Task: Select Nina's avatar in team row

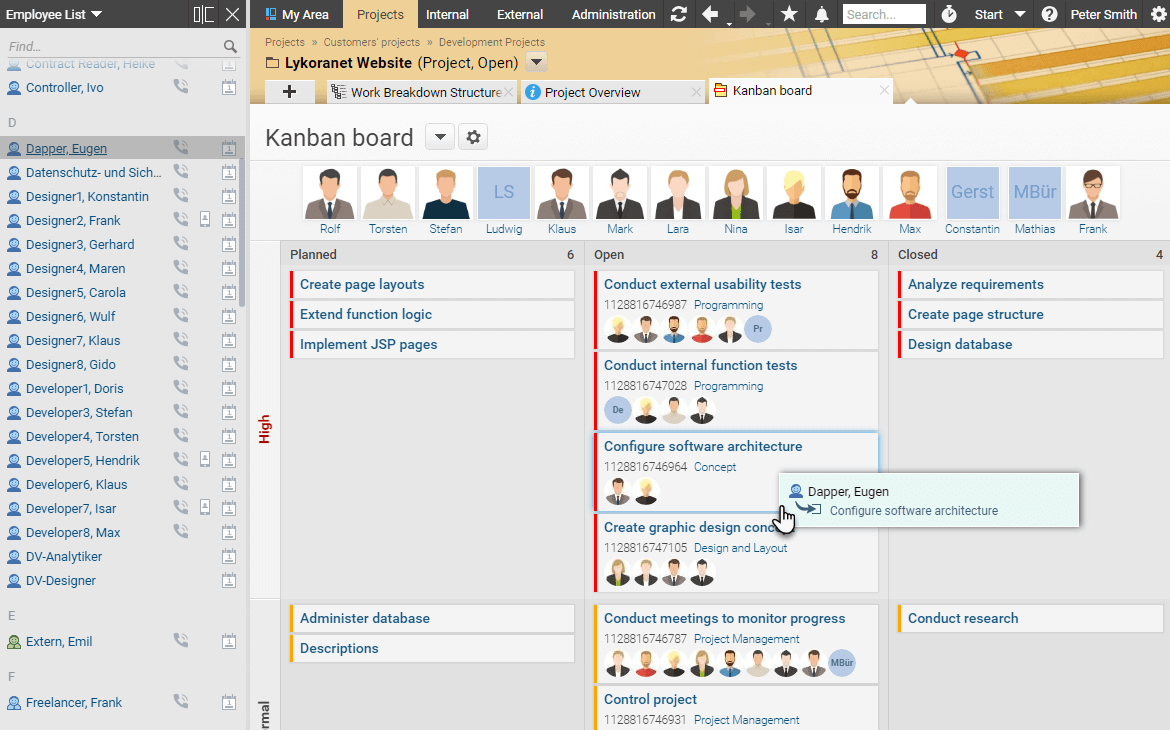Action: tap(736, 193)
